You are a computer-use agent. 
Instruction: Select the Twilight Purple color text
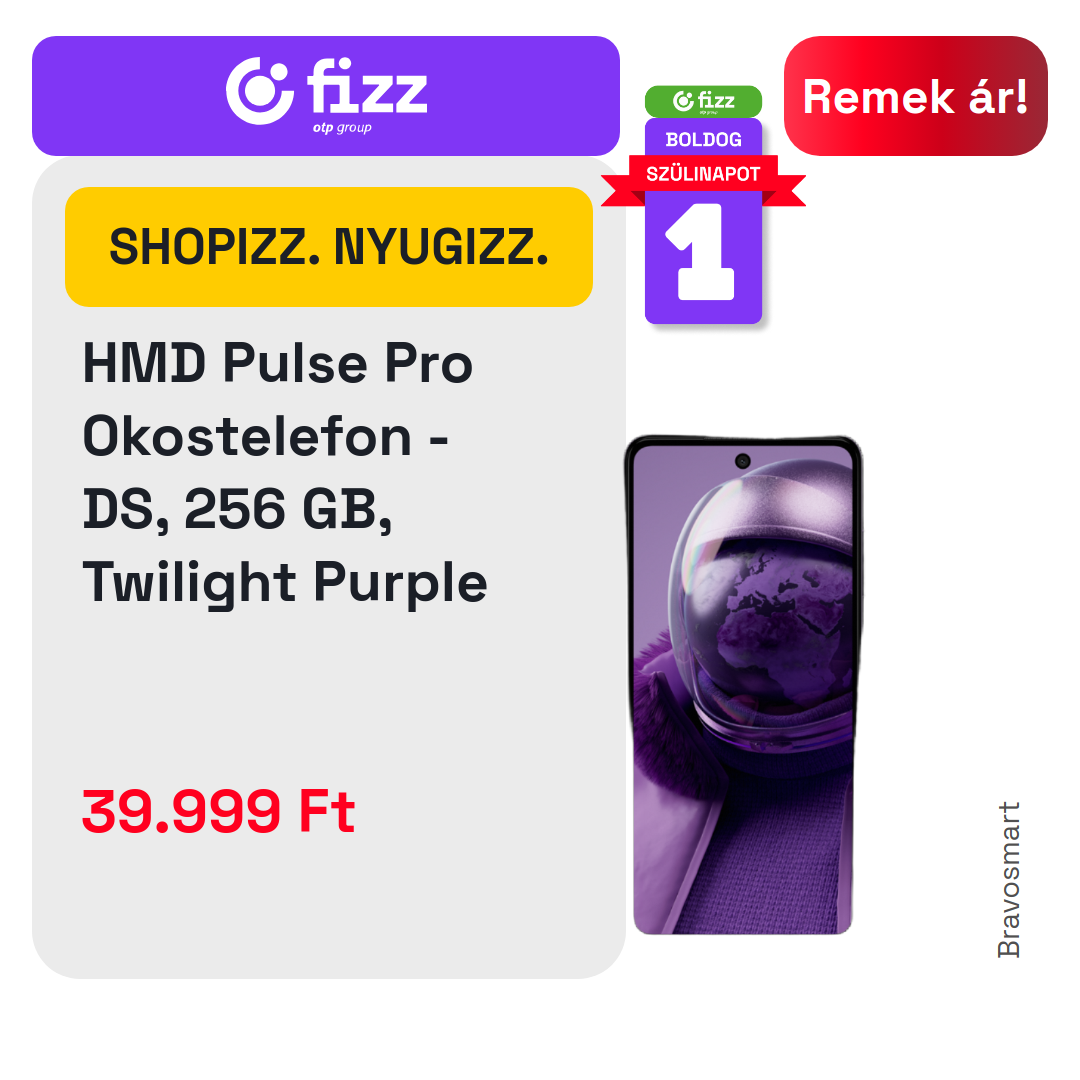coord(285,583)
